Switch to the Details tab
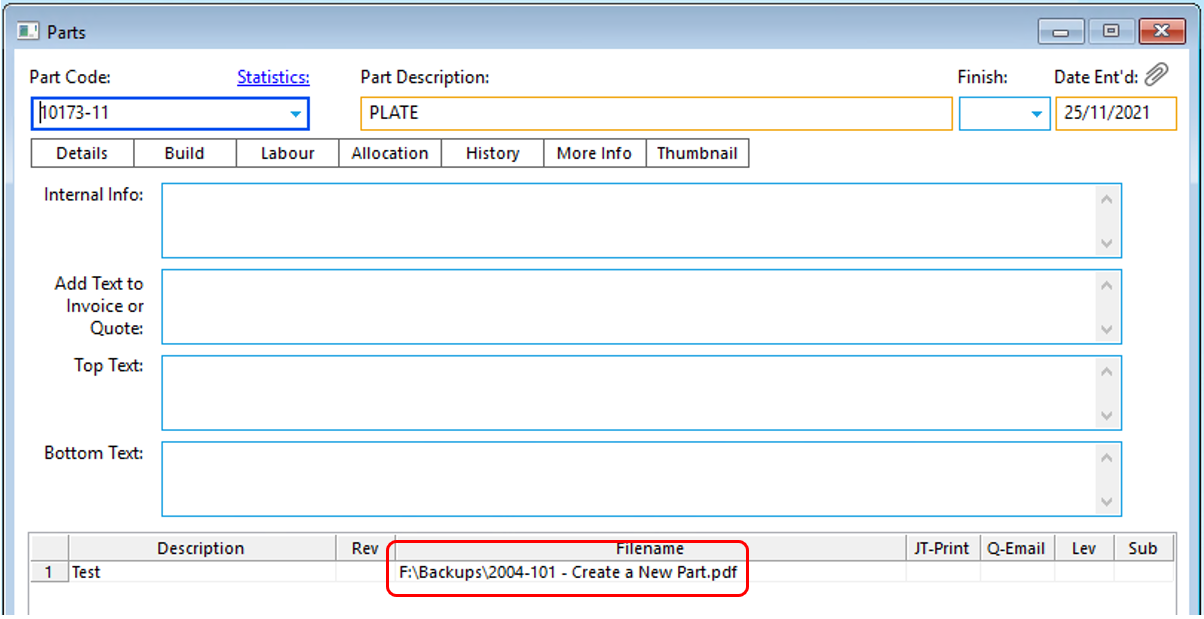 pyautogui.click(x=82, y=153)
